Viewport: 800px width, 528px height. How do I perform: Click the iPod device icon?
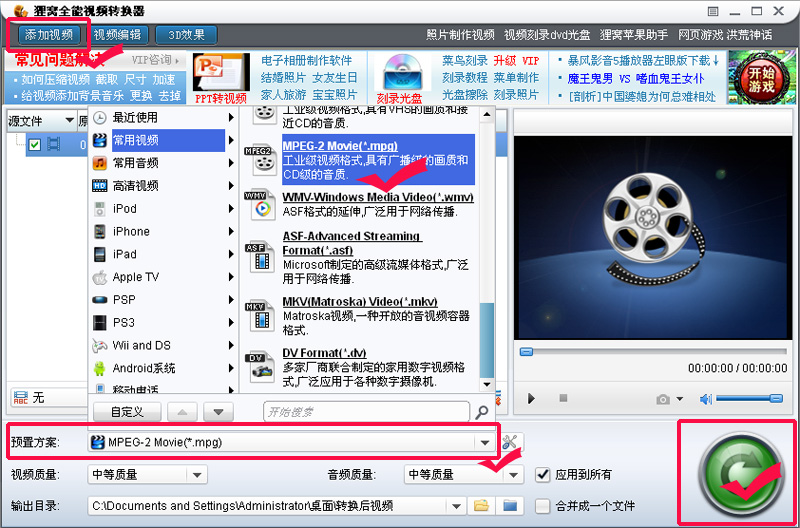[99, 209]
